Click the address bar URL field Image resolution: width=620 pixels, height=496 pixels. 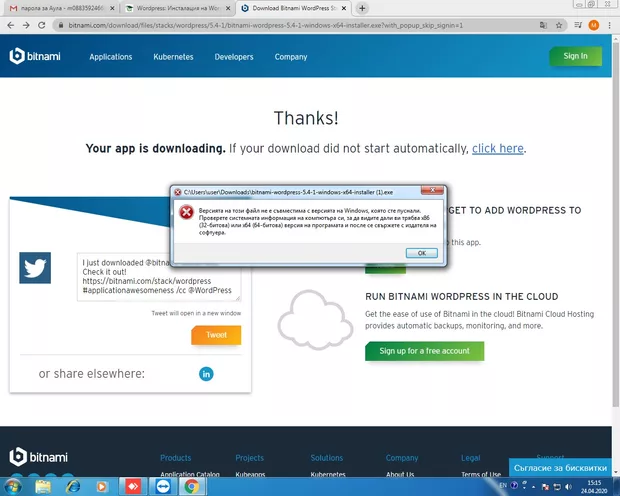[297, 25]
